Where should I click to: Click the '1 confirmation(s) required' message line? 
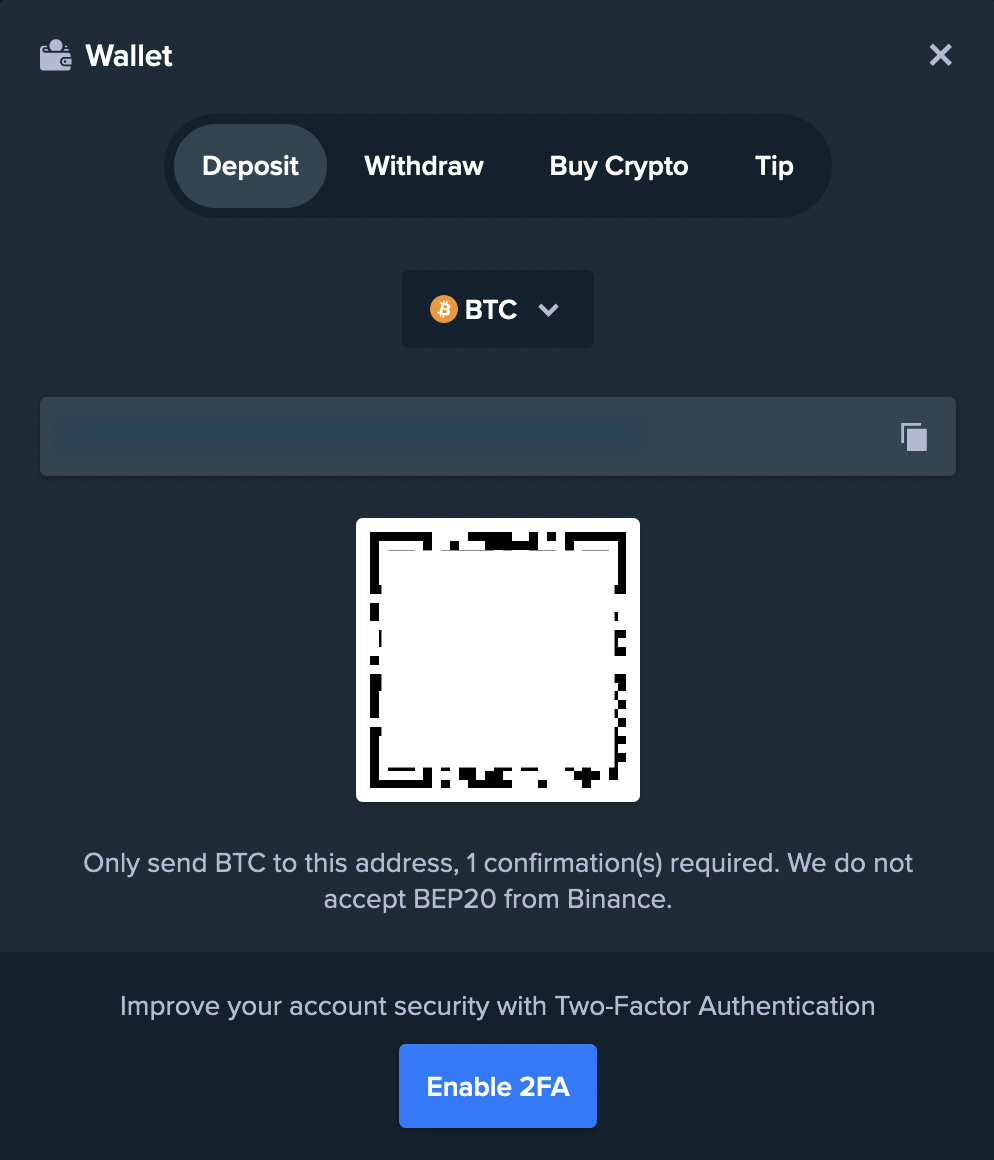pyautogui.click(x=498, y=863)
